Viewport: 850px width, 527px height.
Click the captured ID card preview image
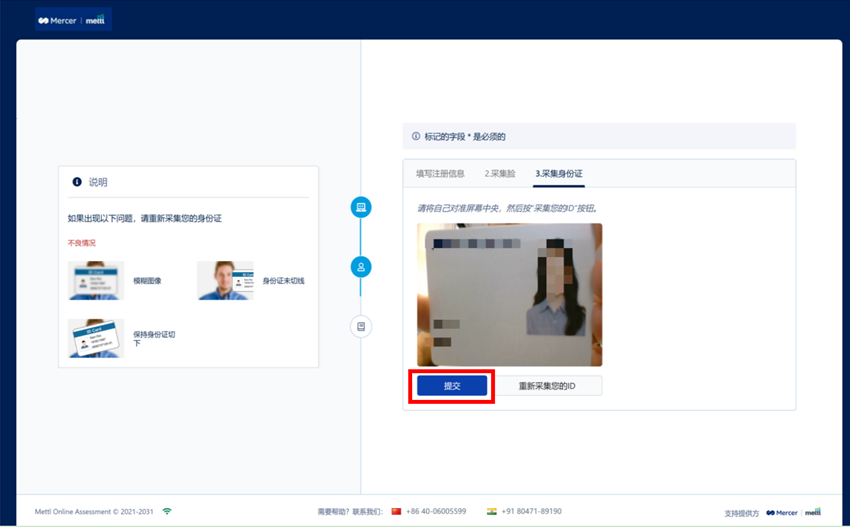(509, 295)
